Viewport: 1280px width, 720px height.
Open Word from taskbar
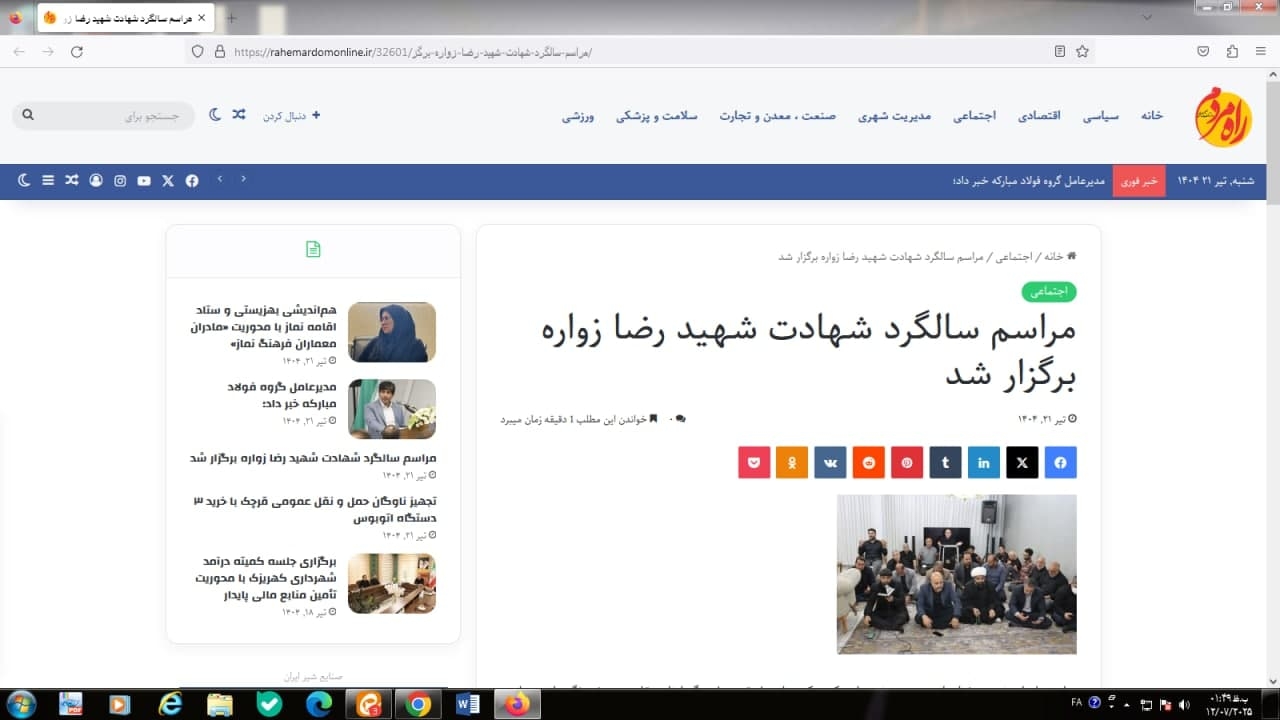pos(468,704)
